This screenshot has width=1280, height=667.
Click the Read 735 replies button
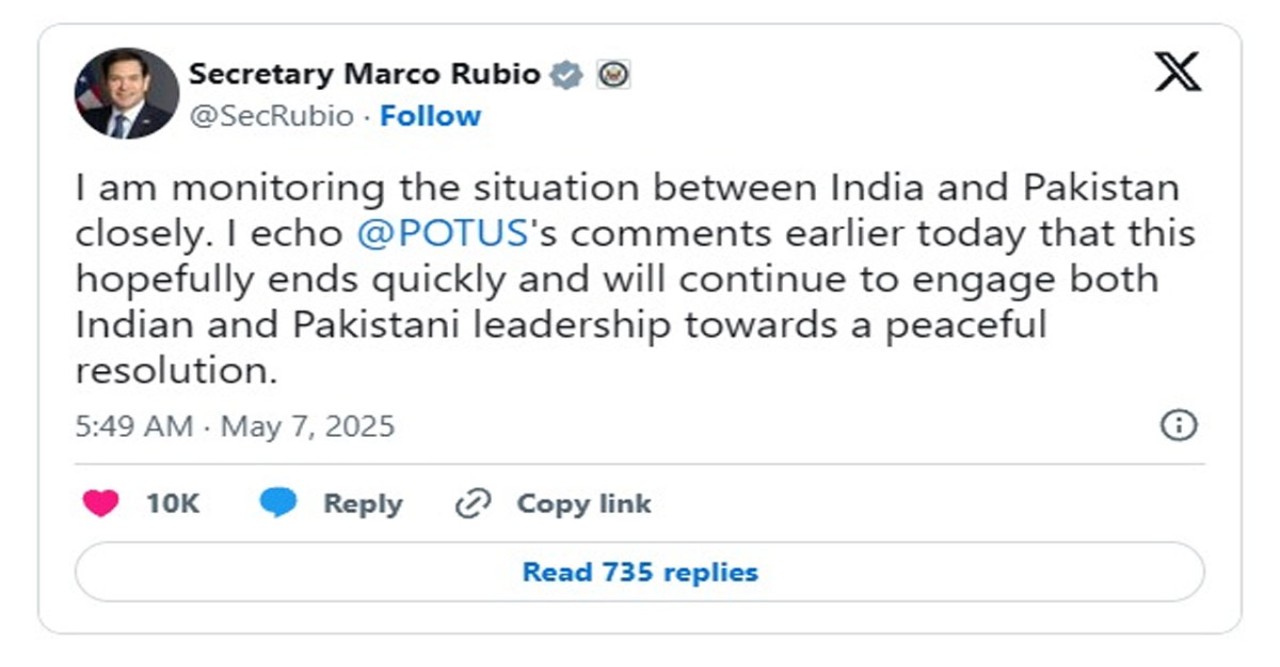click(x=640, y=572)
